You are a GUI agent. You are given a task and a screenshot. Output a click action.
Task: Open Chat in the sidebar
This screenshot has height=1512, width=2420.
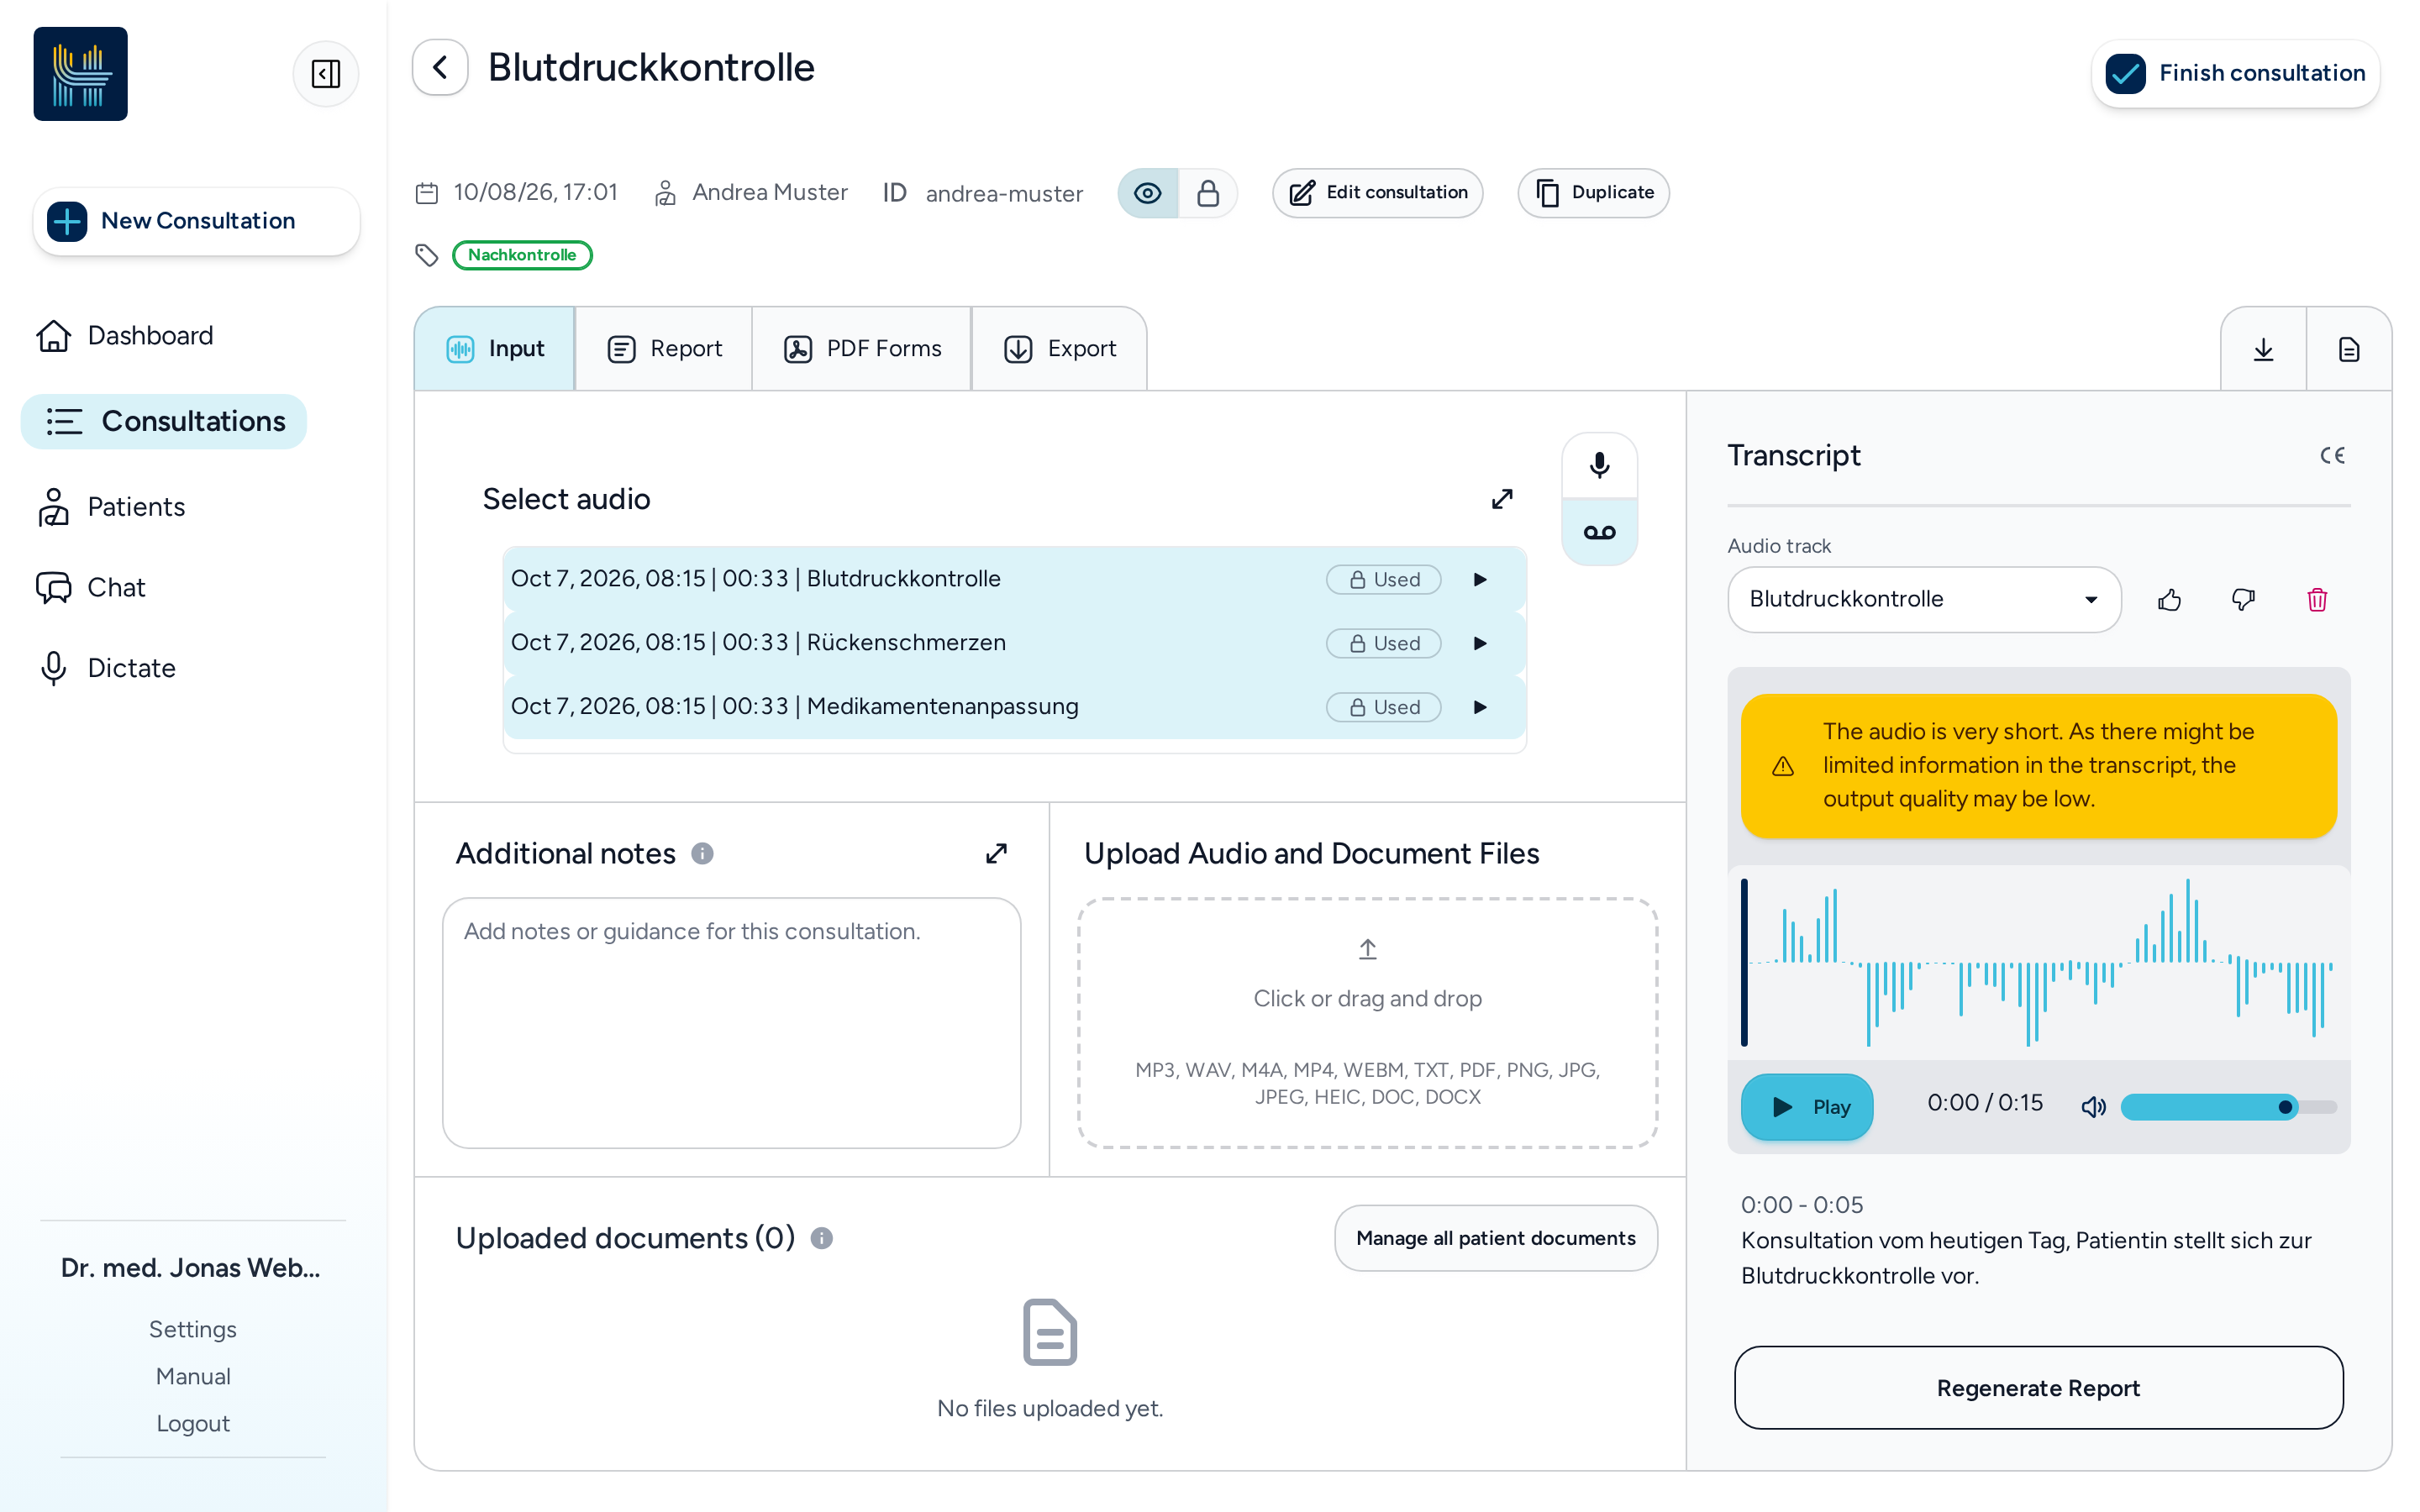(91, 587)
